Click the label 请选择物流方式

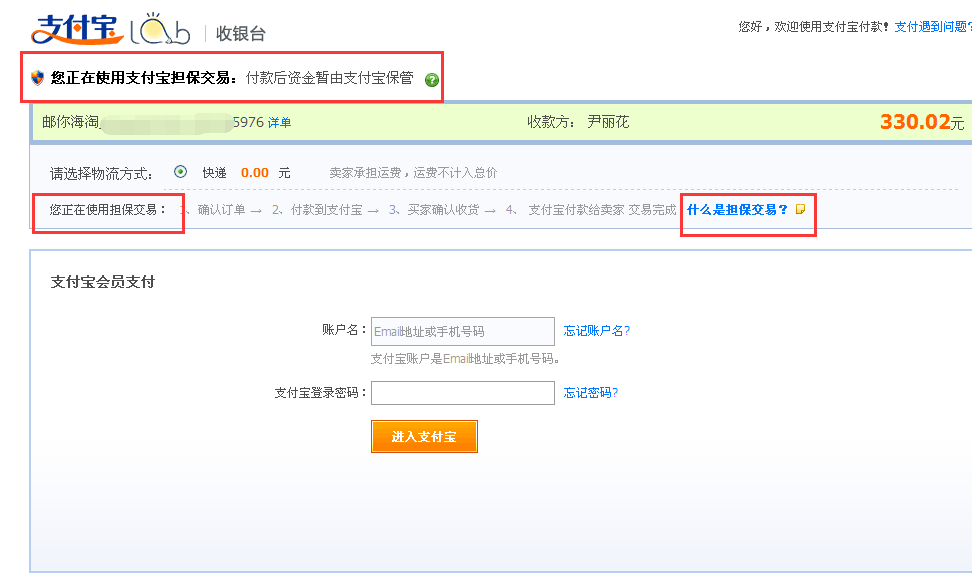click(x=101, y=174)
